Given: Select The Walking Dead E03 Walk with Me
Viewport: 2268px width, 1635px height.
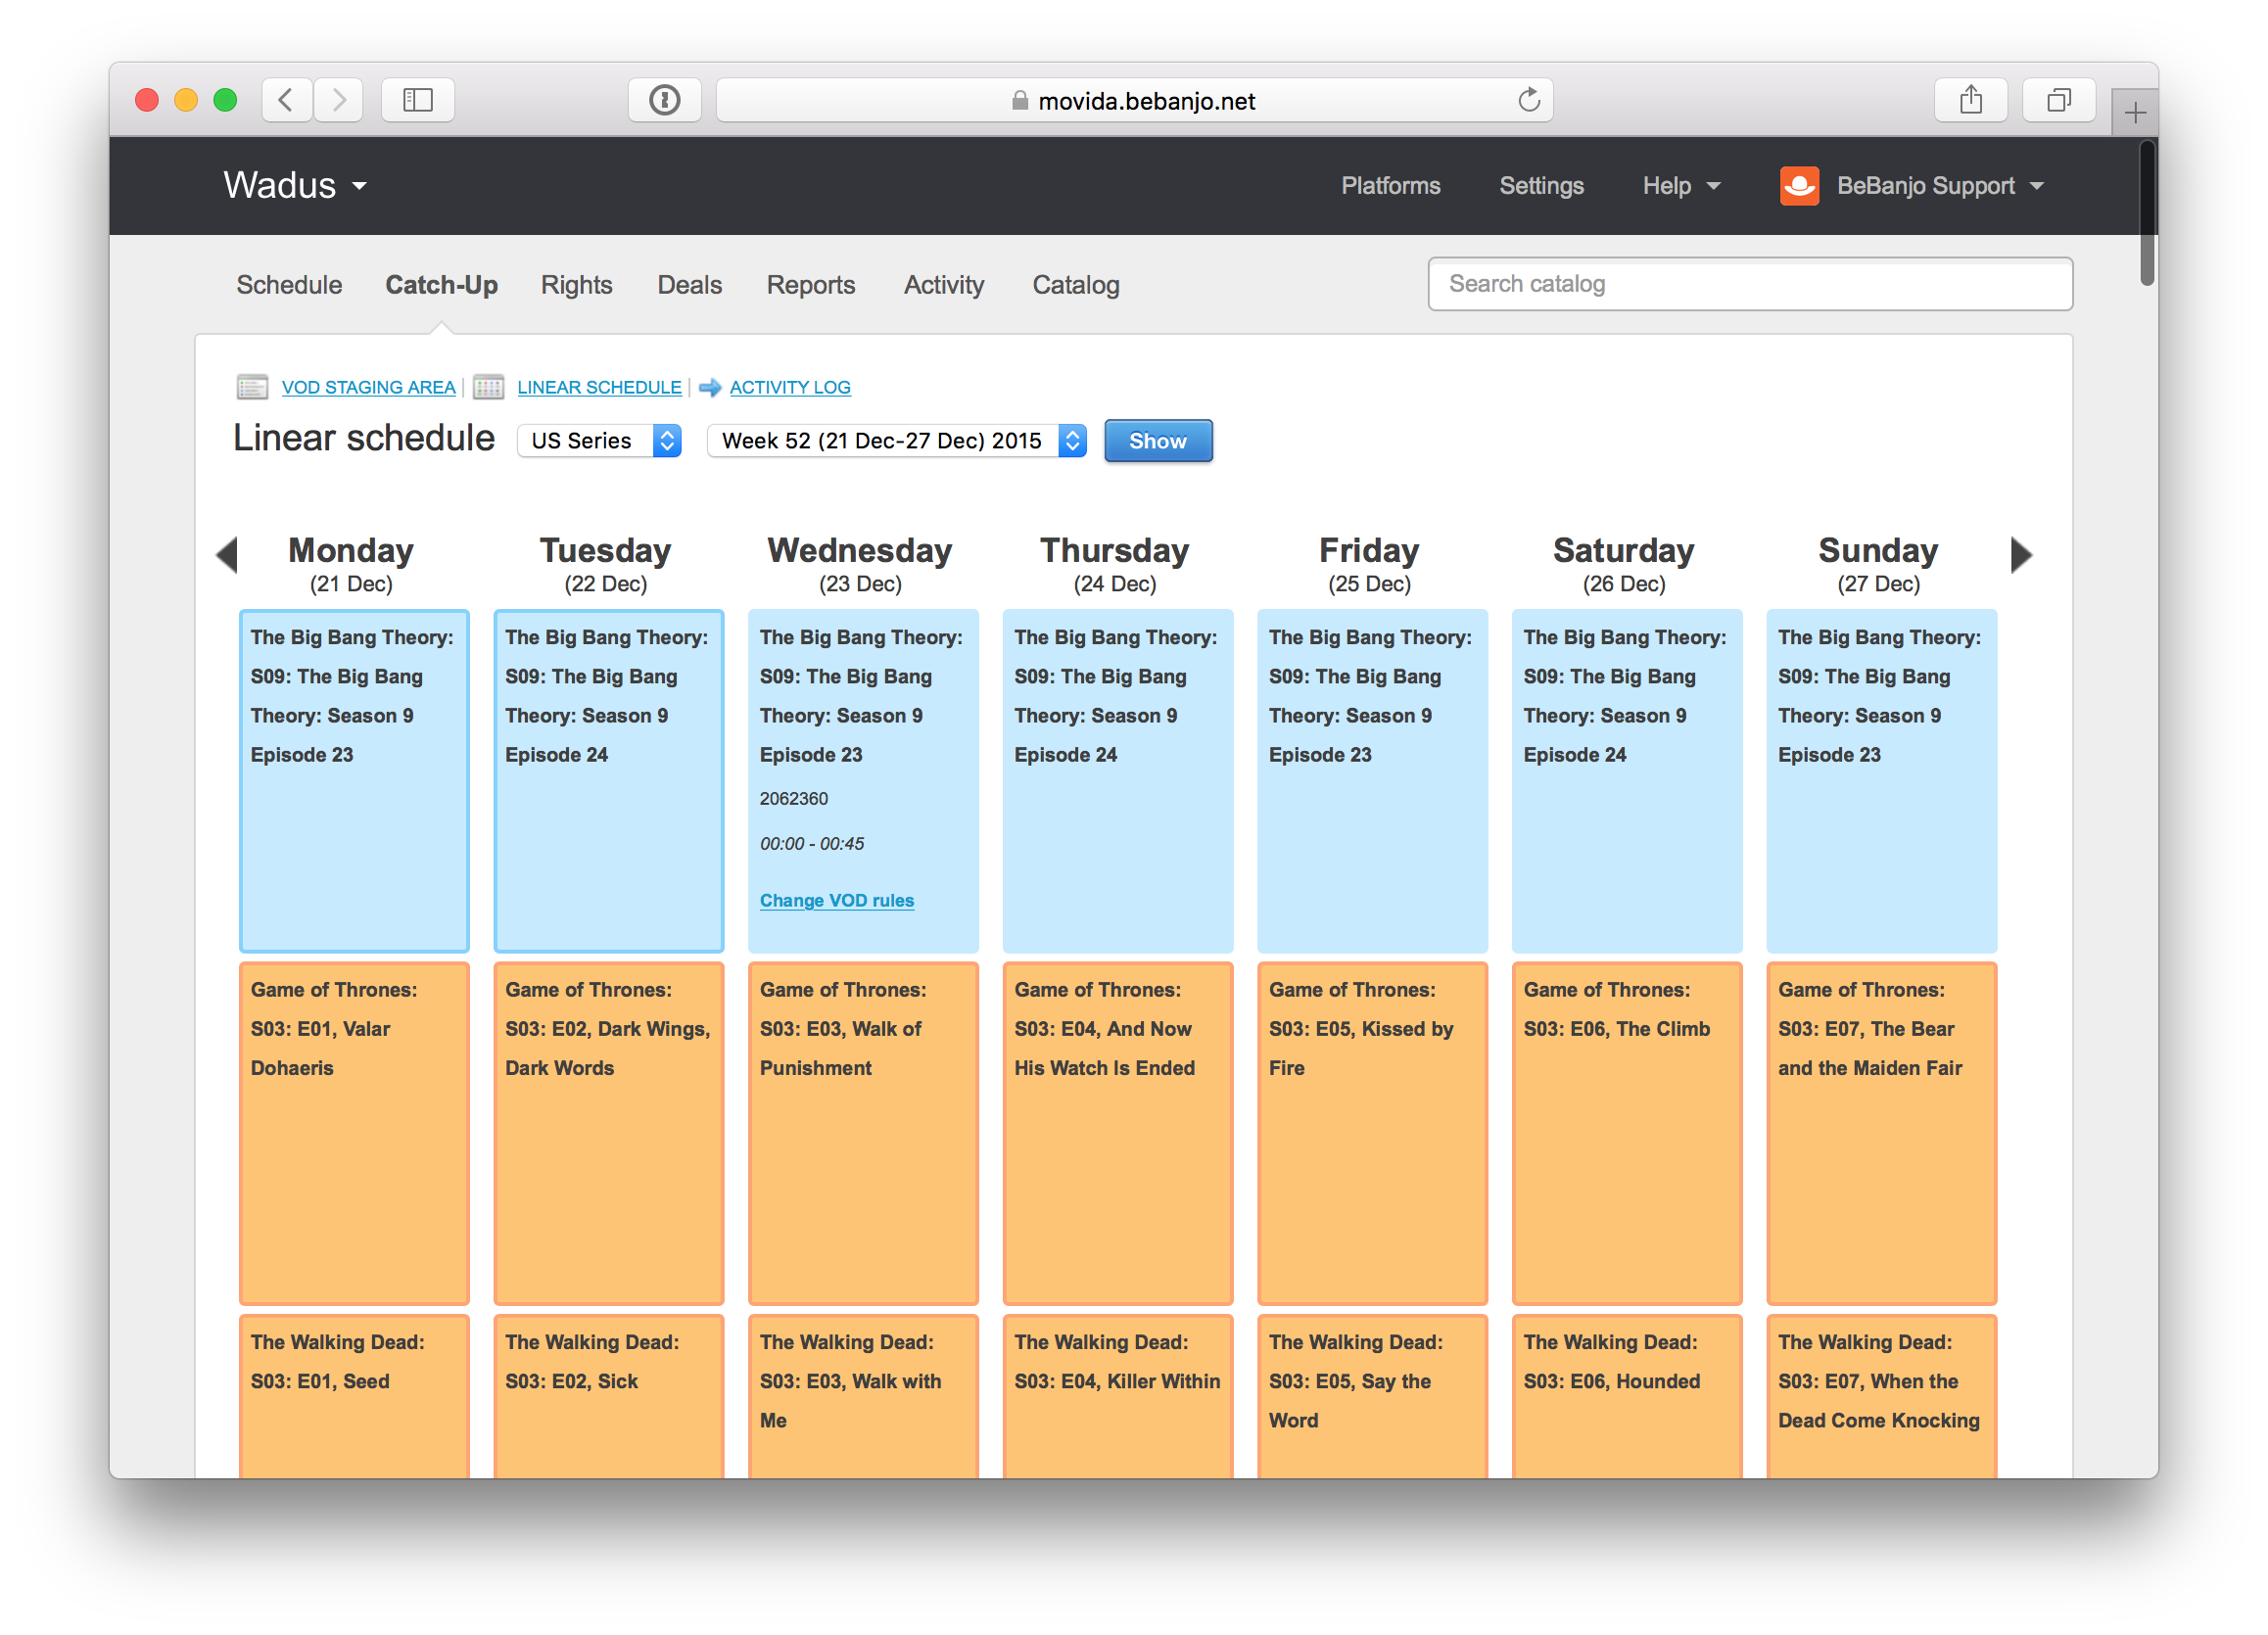Looking at the screenshot, I should 863,1397.
